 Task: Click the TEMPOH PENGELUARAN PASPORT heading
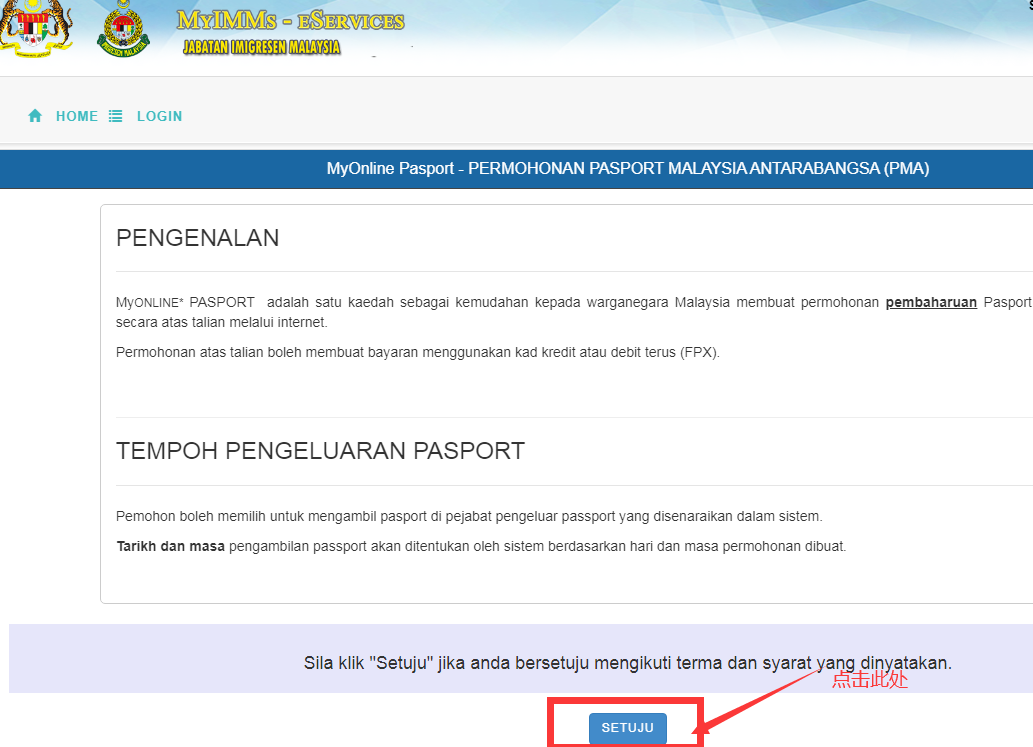tap(320, 451)
